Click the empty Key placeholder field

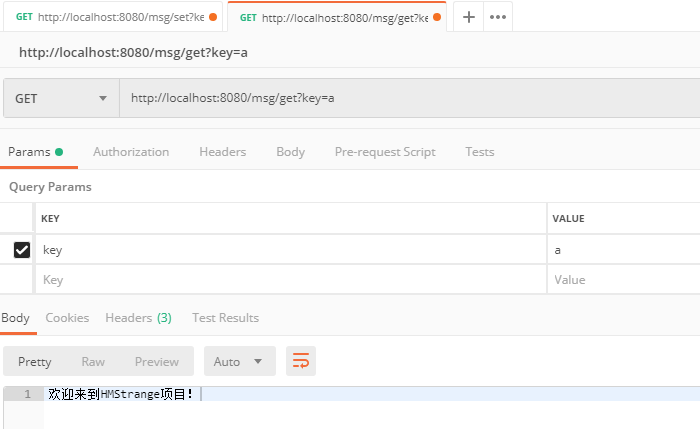[x=291, y=279]
